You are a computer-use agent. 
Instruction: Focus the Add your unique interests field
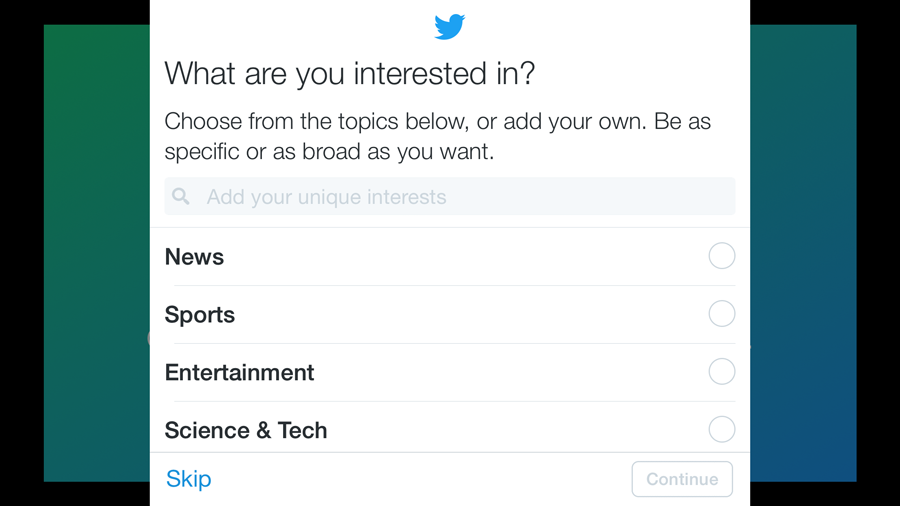[x=449, y=196]
